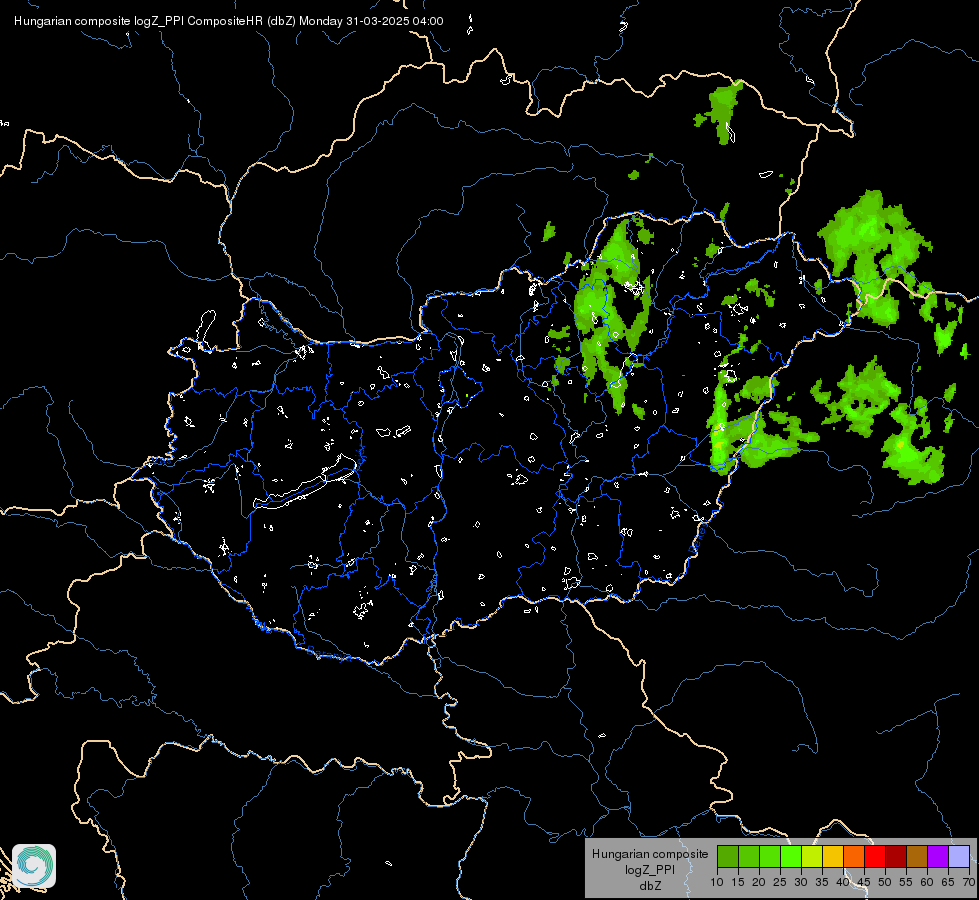Select the 35–40 dBZ yellow swatch
This screenshot has height=900, width=979.
[x=833, y=856]
